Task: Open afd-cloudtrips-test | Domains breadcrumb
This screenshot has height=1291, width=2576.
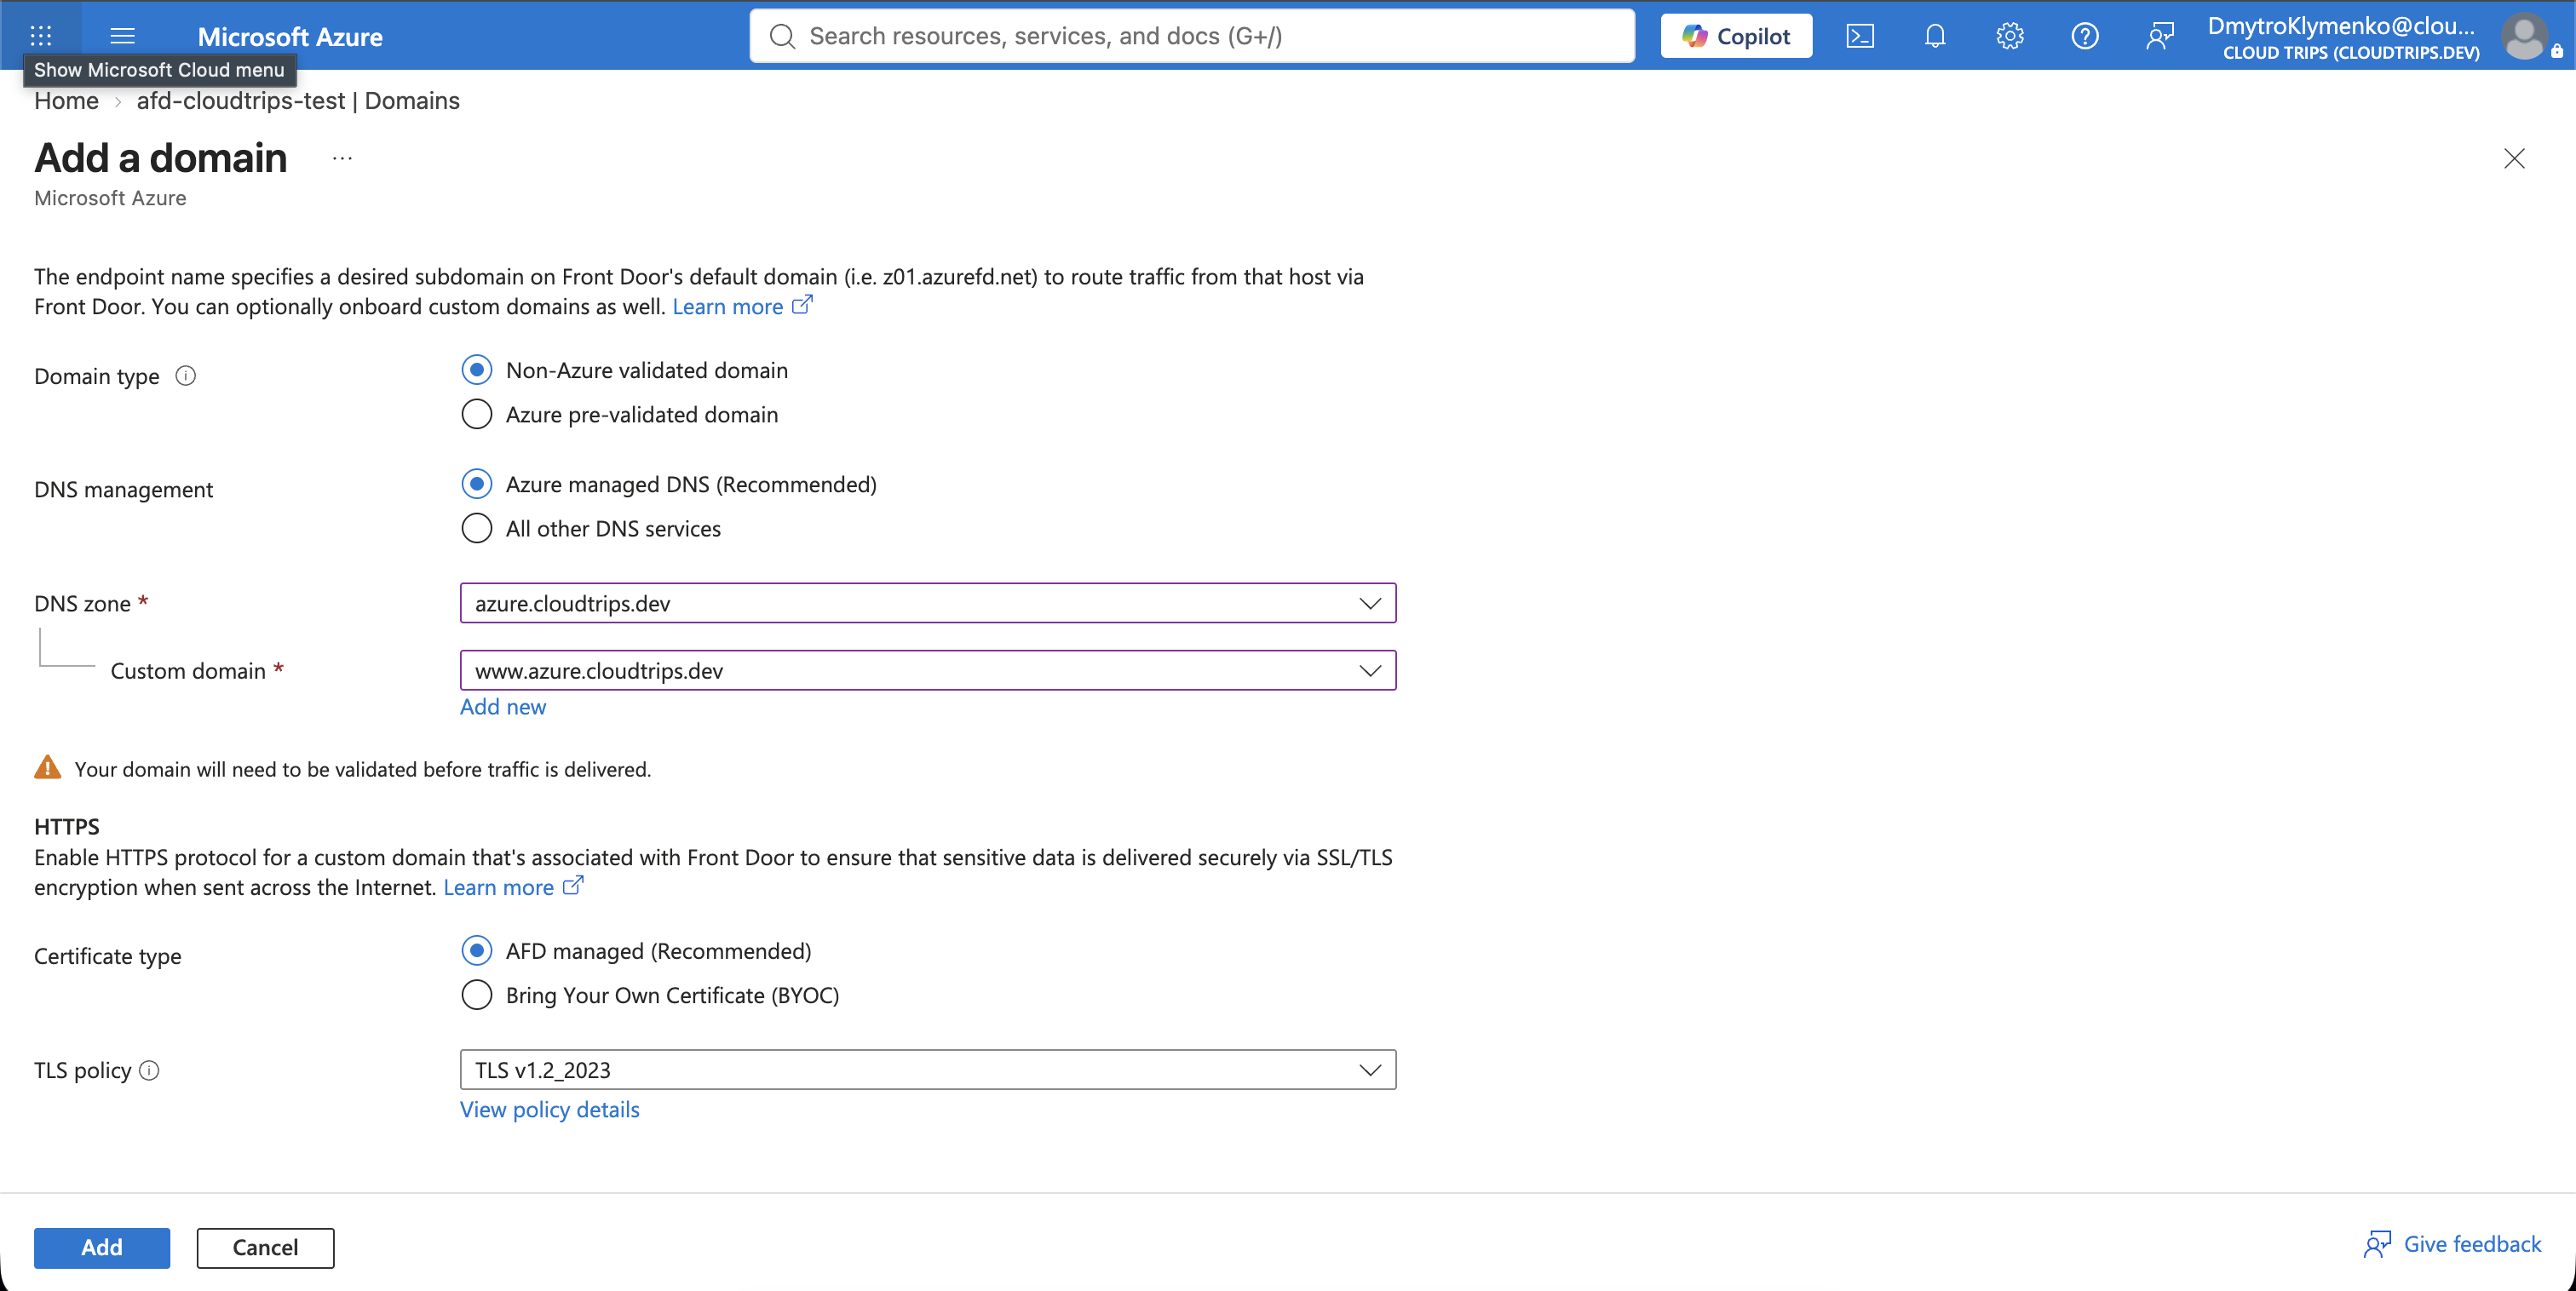Action: pos(298,101)
